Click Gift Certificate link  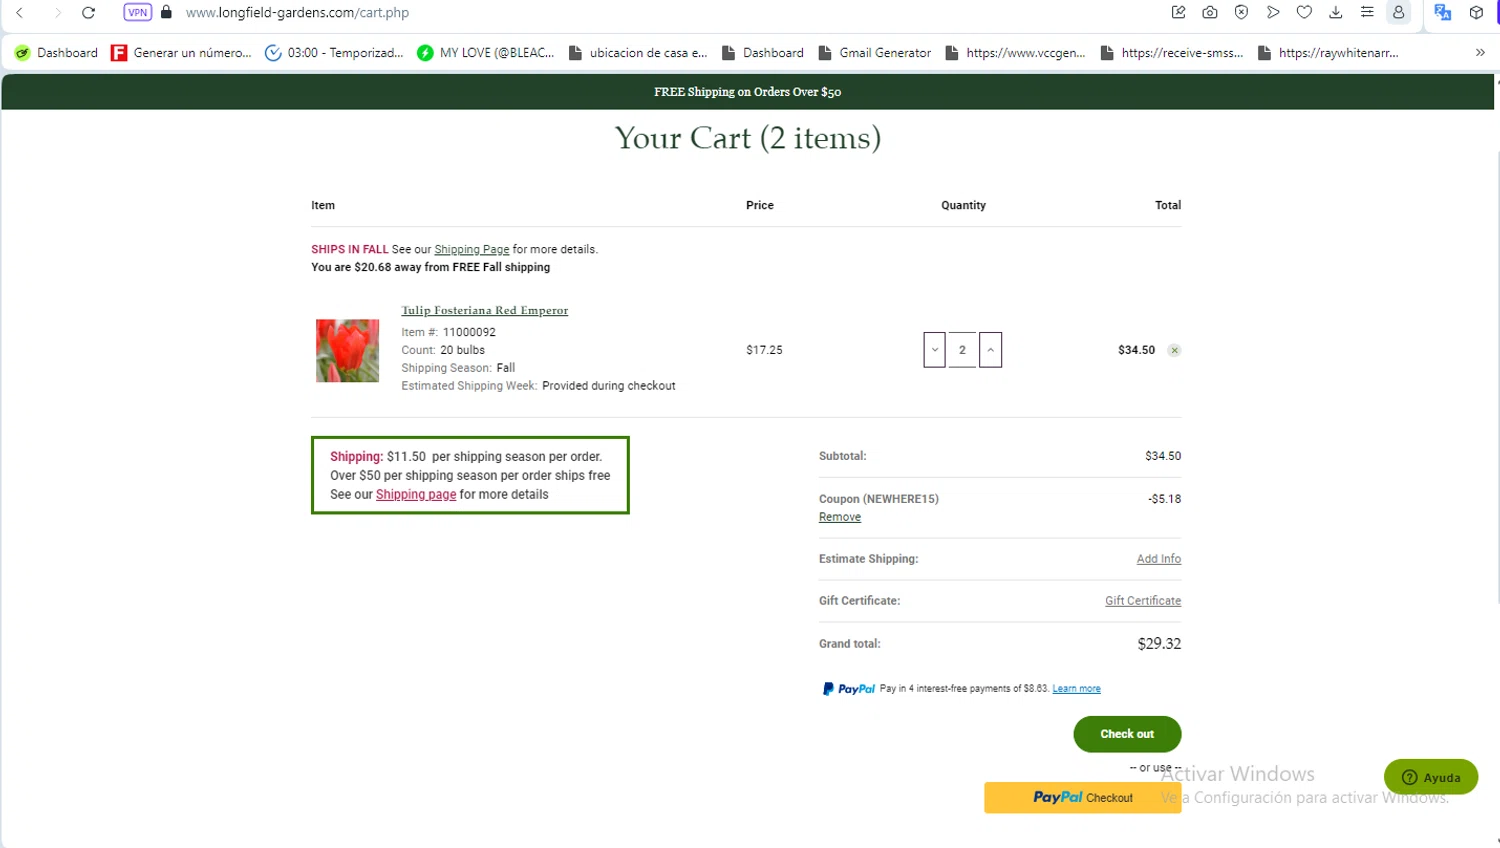pos(1143,601)
